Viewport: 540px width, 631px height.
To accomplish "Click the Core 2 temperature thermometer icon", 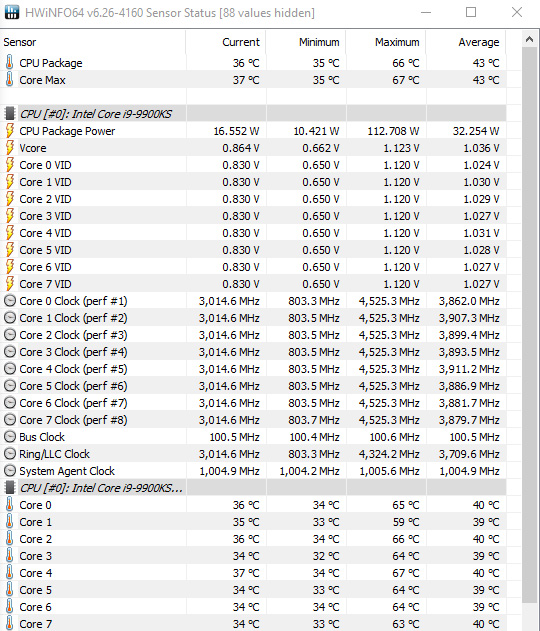I will pos(9,538).
